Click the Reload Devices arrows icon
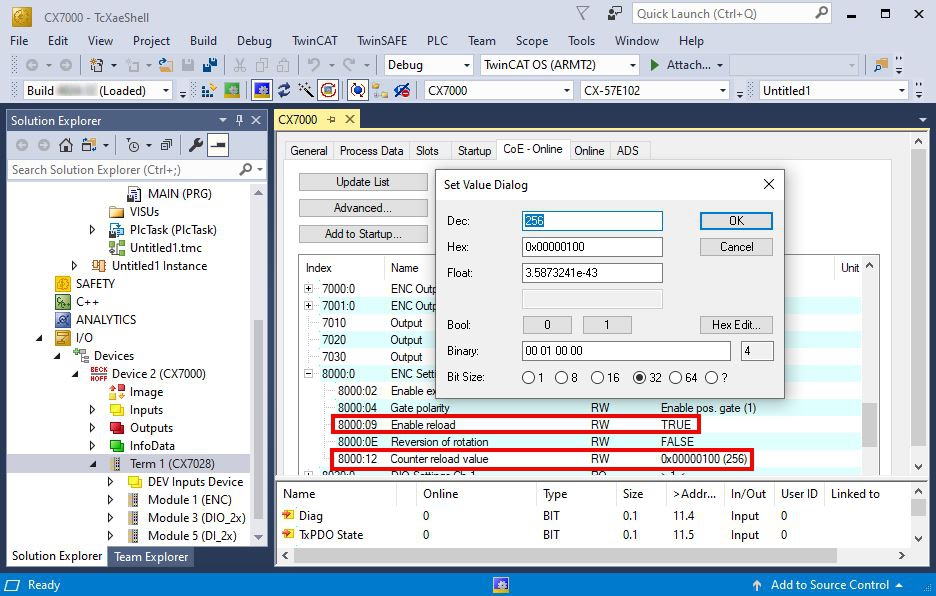 click(x=284, y=91)
